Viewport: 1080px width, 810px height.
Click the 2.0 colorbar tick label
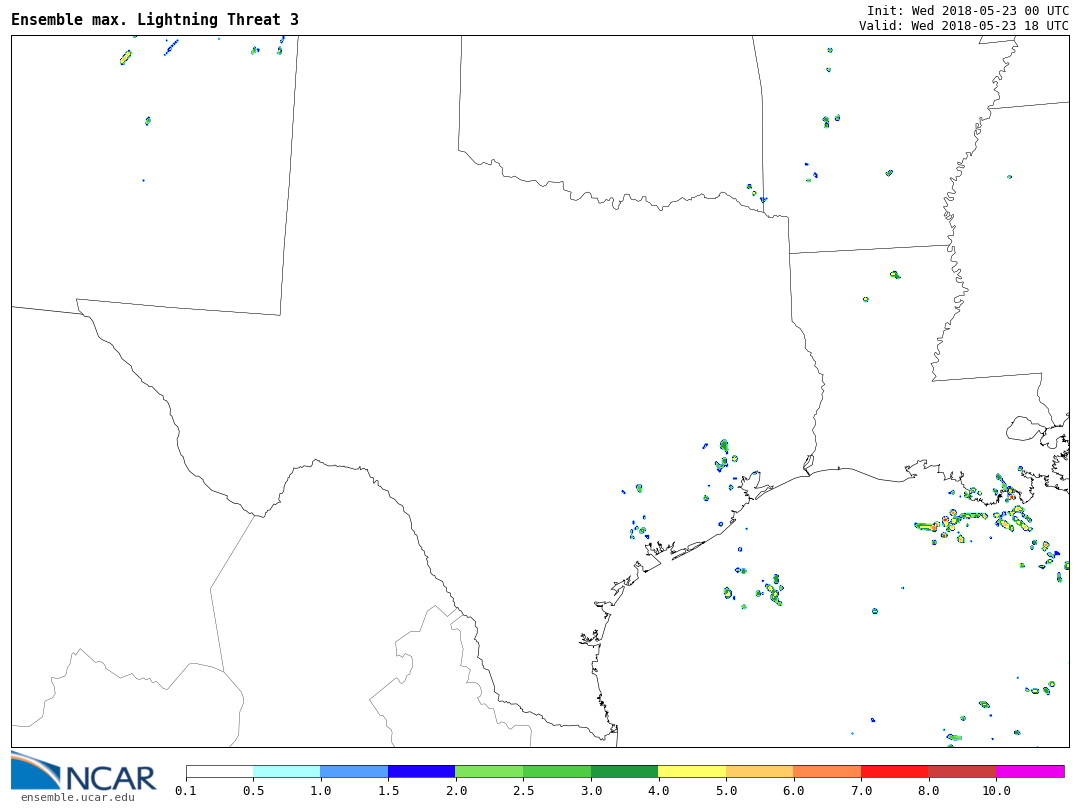tap(455, 791)
